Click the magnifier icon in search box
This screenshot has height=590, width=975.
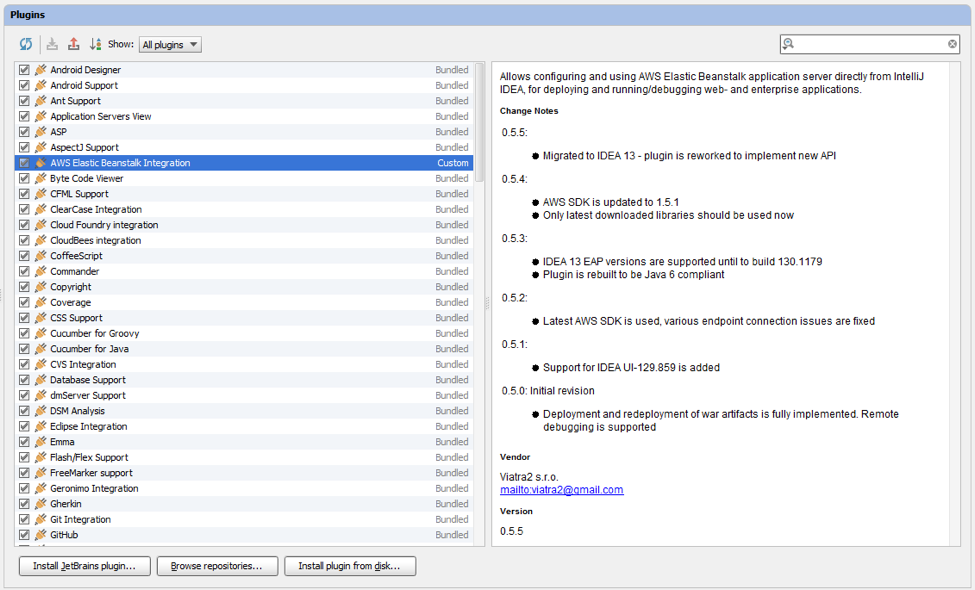pyautogui.click(x=788, y=44)
